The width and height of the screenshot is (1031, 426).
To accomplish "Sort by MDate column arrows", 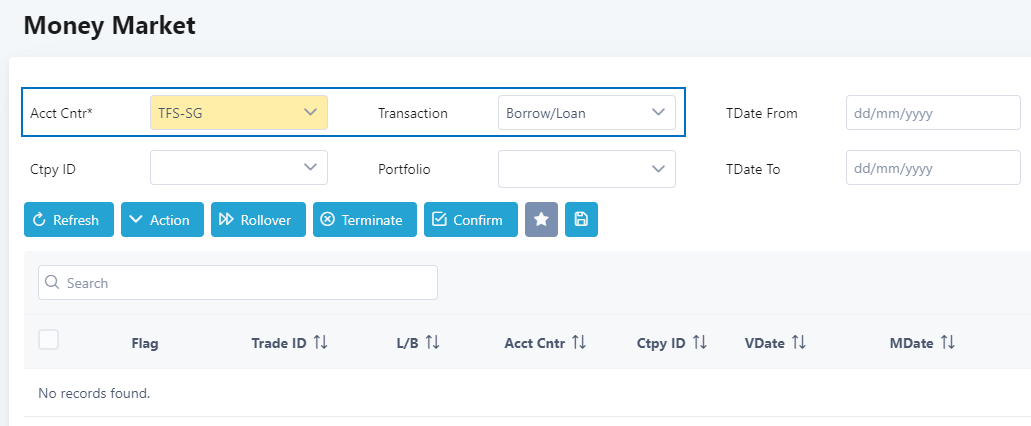I will [948, 343].
